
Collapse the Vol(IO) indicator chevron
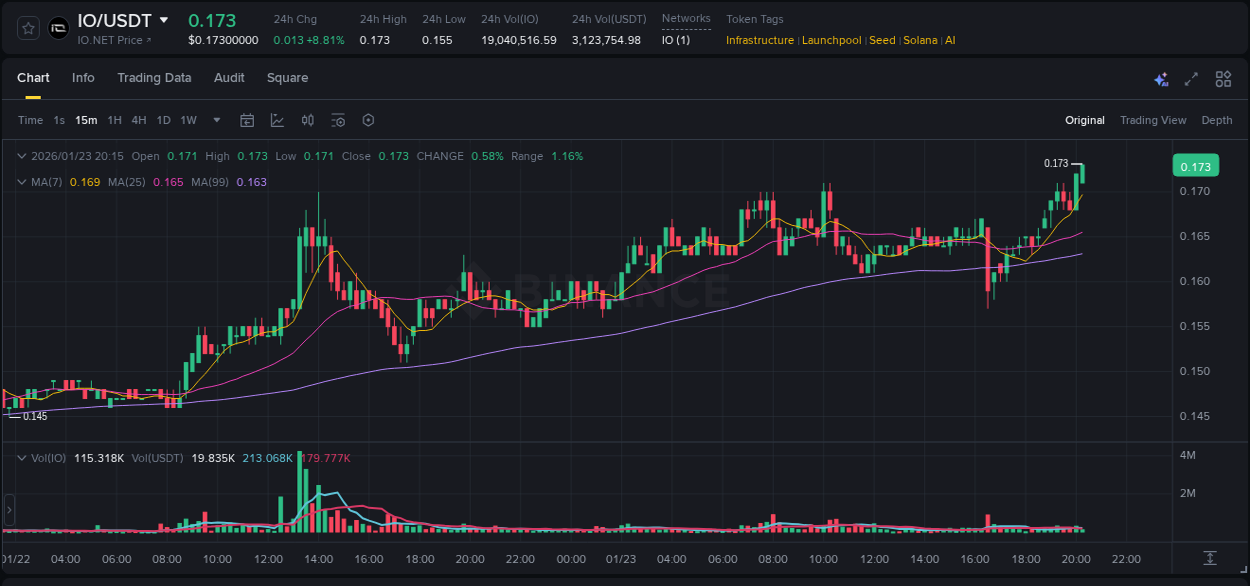pyautogui.click(x=21, y=456)
